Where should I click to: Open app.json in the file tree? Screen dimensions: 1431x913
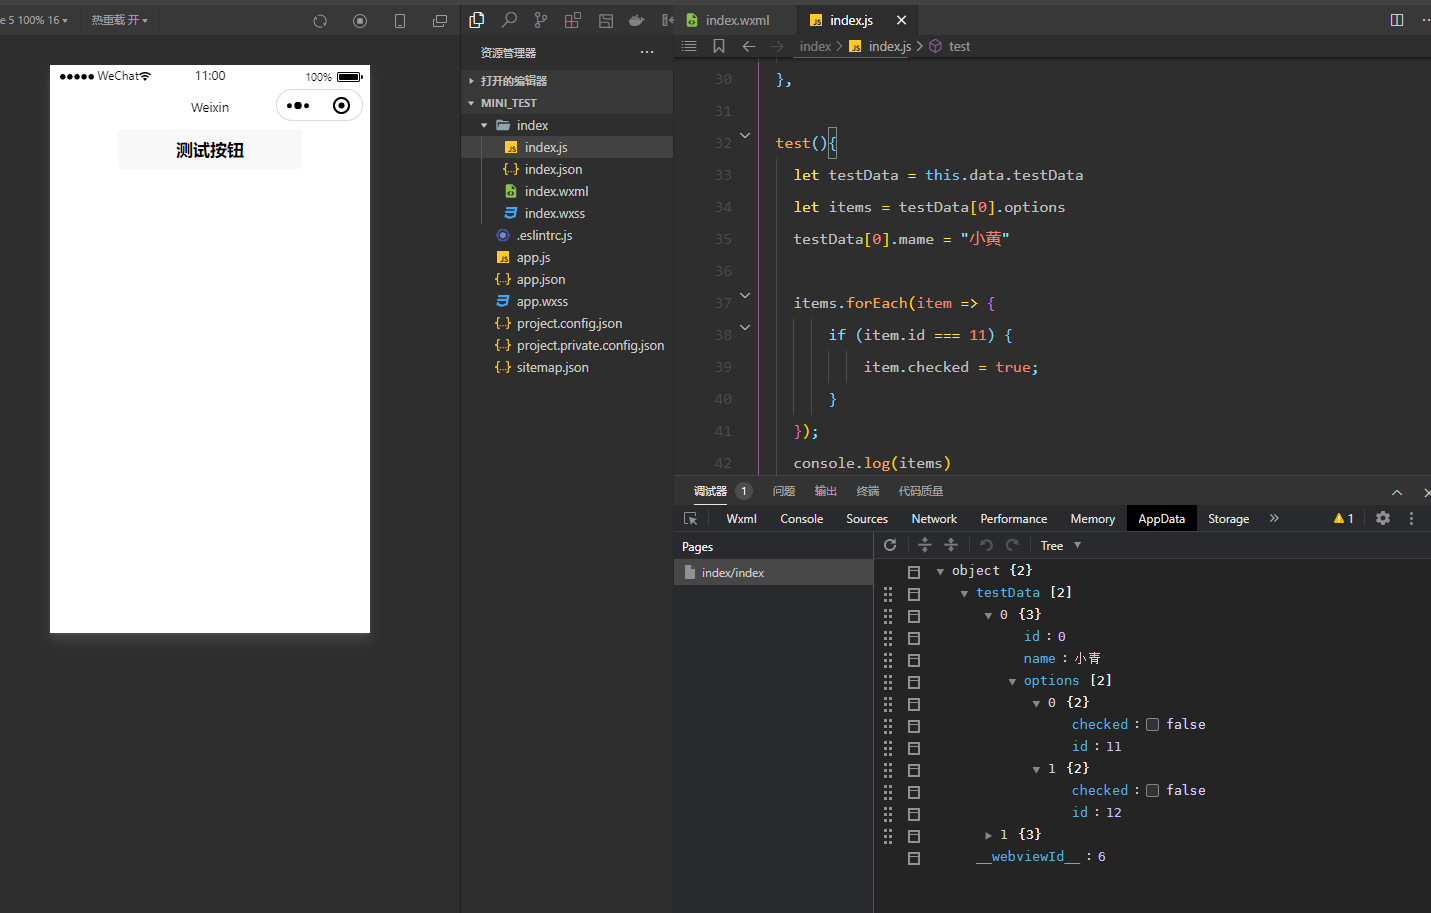click(x=540, y=280)
